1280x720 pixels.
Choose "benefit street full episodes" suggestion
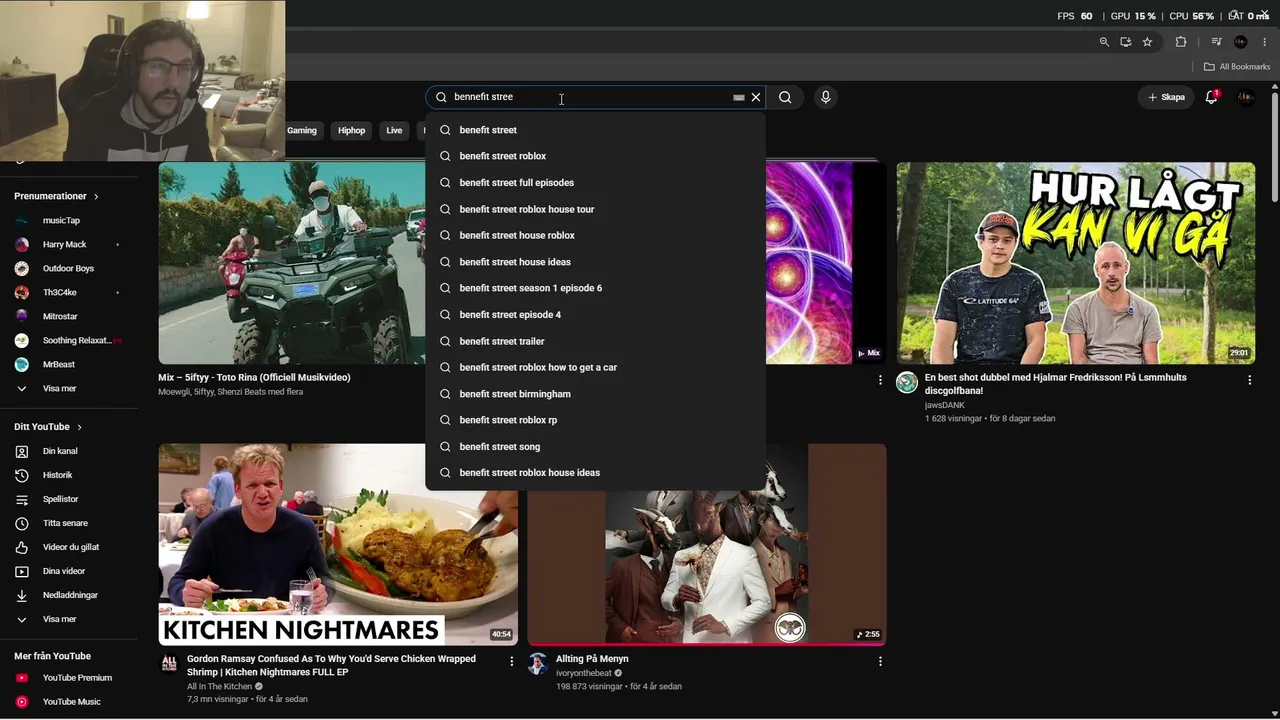tap(596, 183)
